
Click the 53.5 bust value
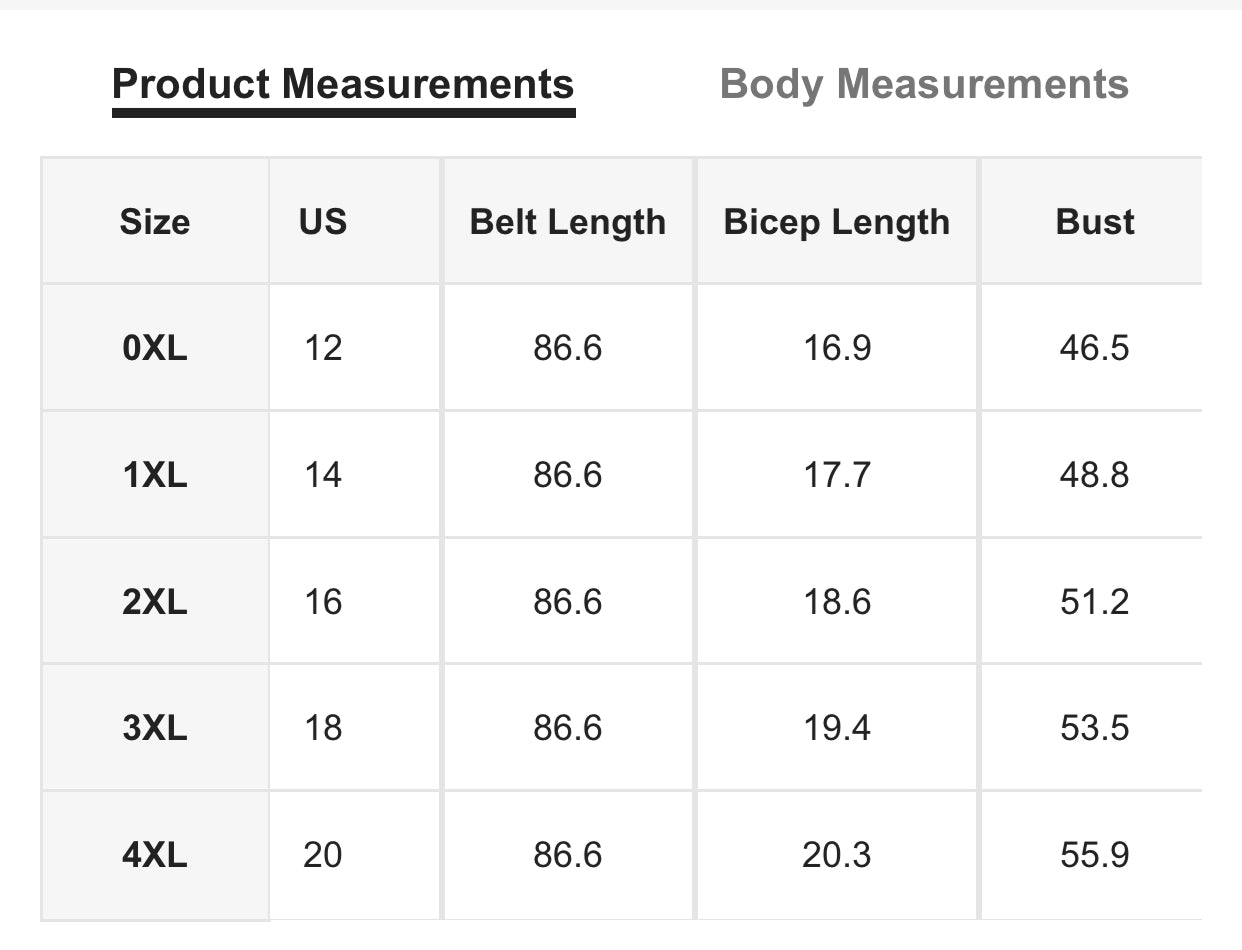(1094, 728)
